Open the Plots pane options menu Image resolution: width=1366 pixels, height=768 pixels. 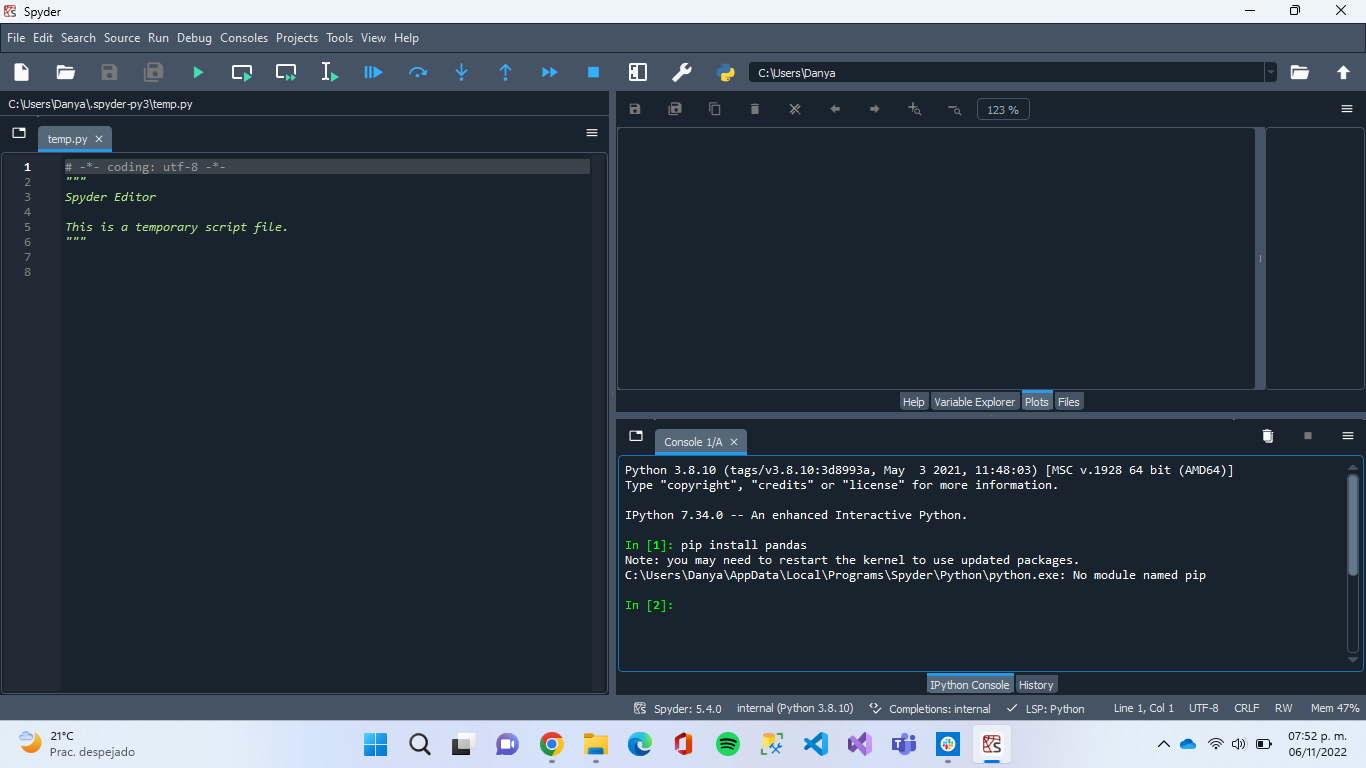point(1347,109)
